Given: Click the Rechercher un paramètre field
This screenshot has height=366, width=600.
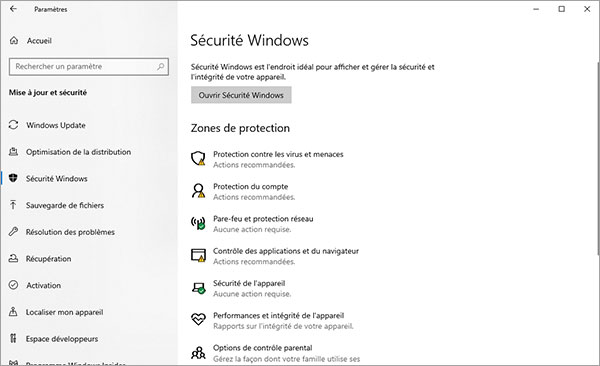Looking at the screenshot, I should 89,67.
